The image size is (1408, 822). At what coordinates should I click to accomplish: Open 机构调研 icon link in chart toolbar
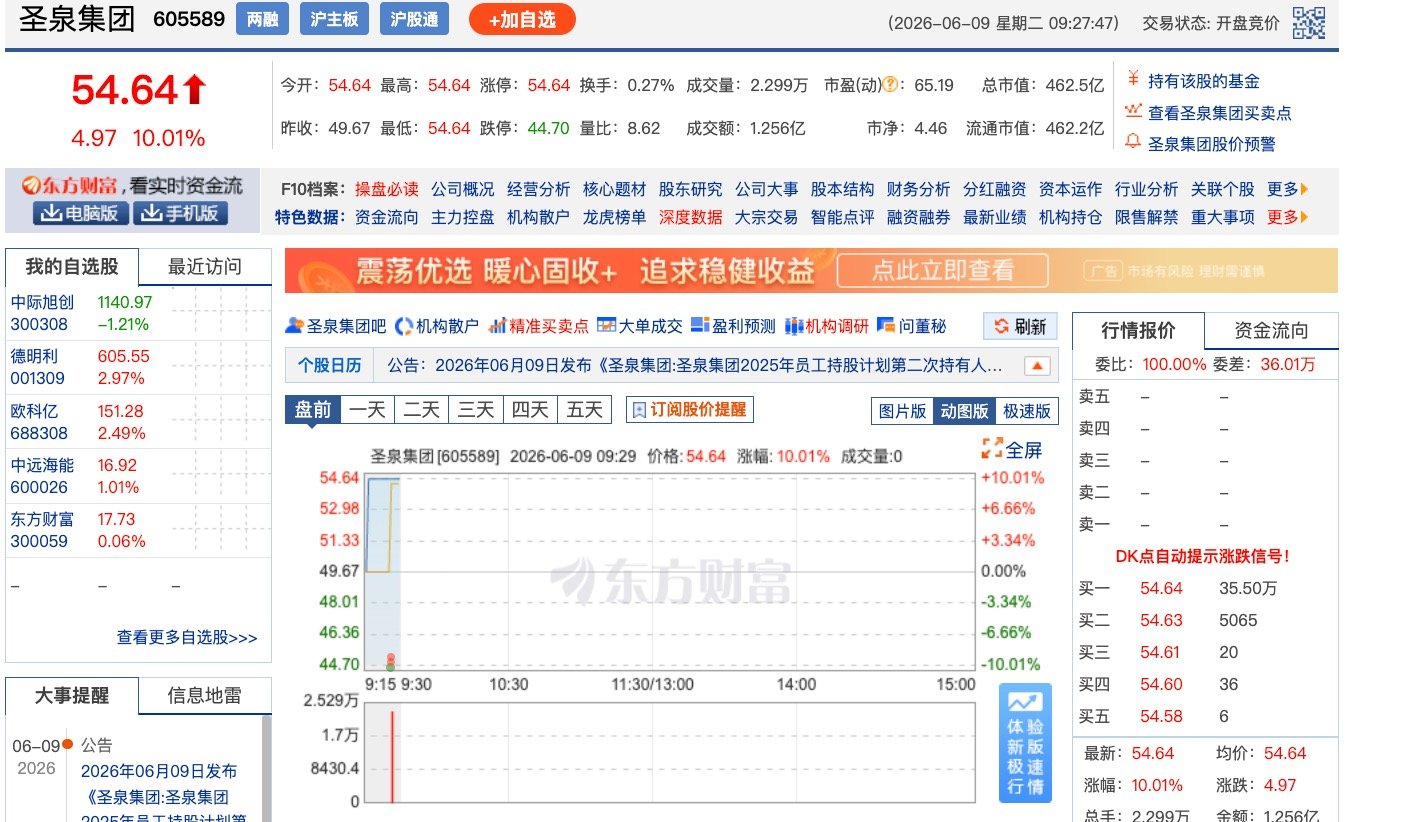[827, 326]
